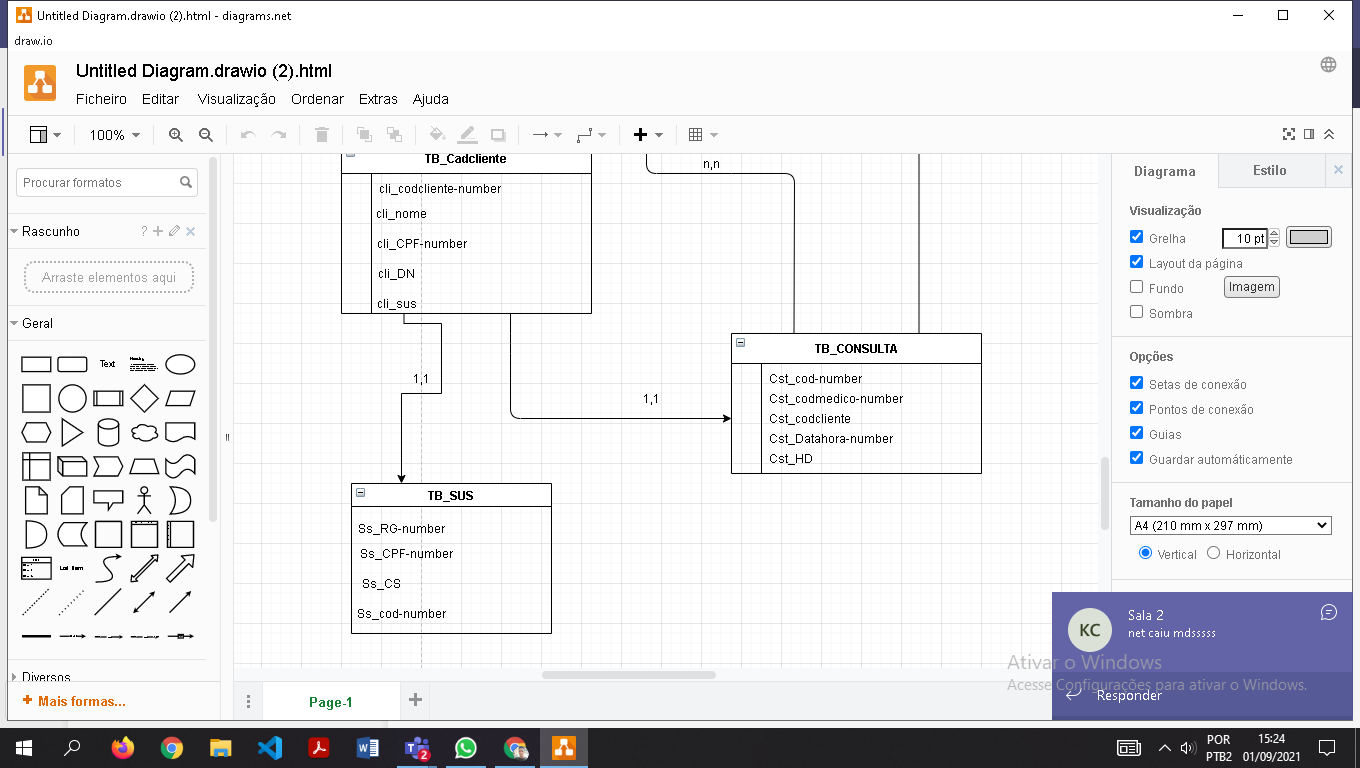Select the actor stick figure shape

pos(144,499)
